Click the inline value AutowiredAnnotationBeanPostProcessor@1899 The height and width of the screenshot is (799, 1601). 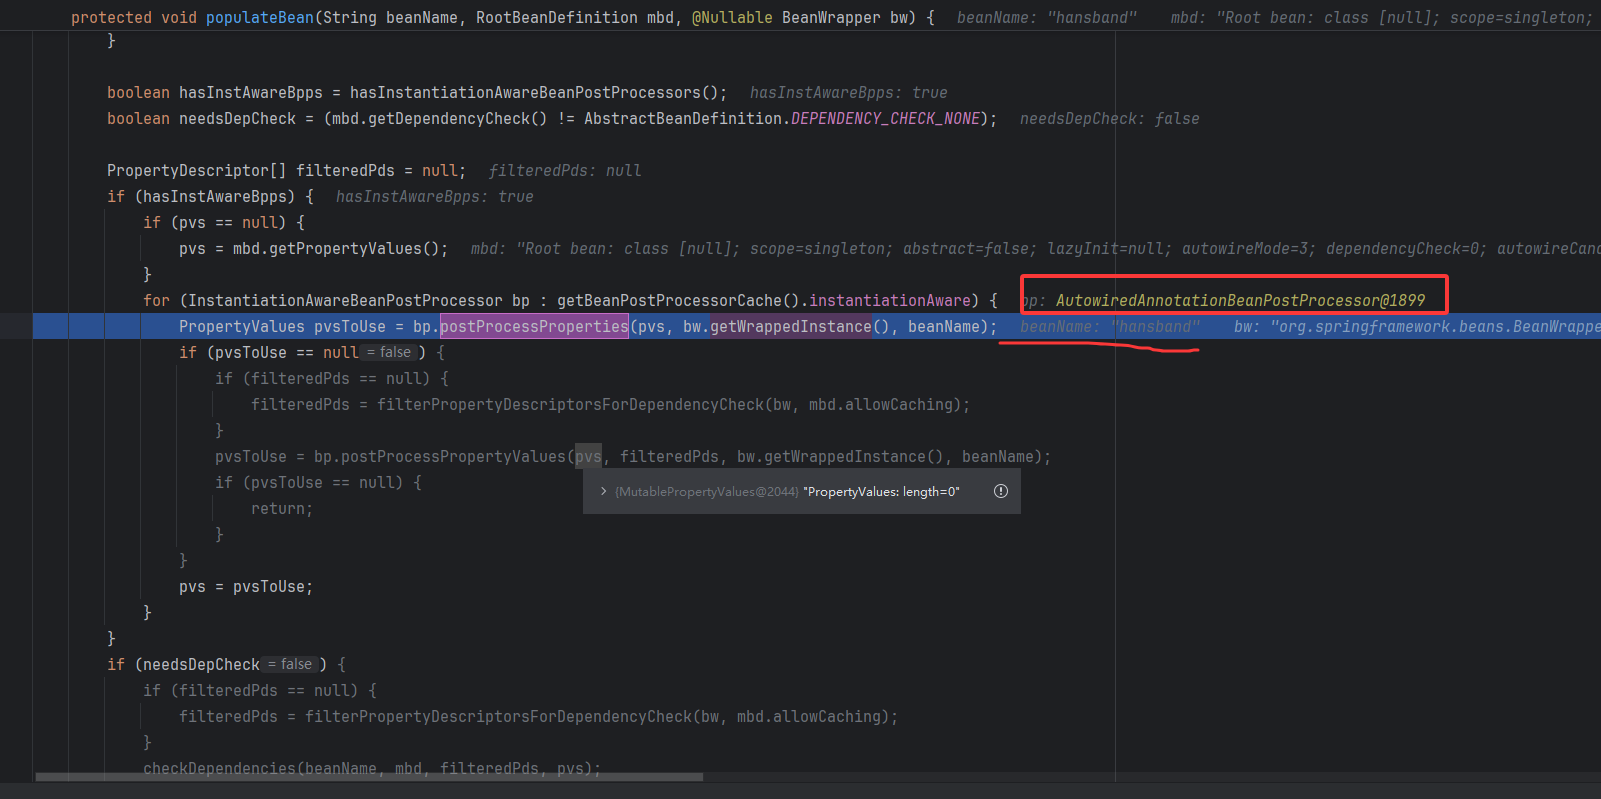[1240, 301]
